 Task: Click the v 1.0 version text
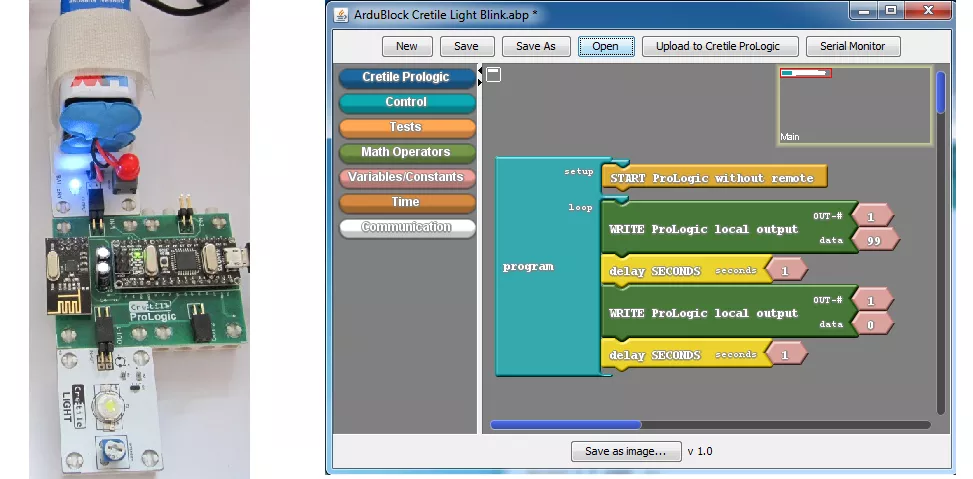700,452
